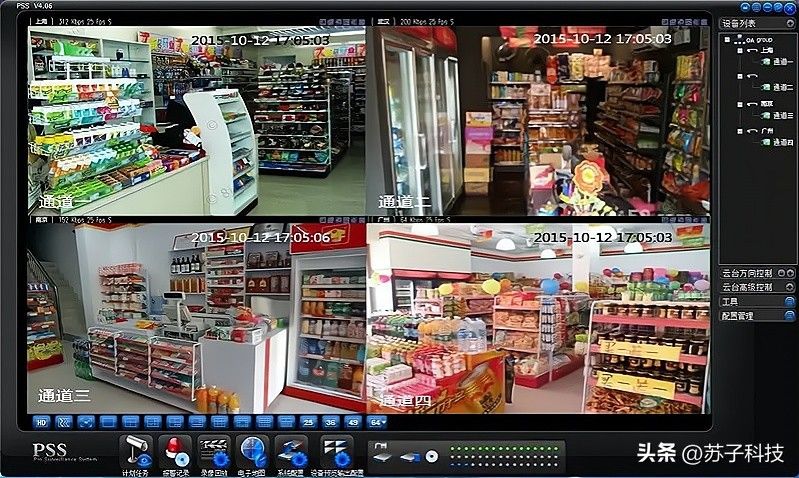Select the 36-window split layout
Screen dimensions: 799x478
[331, 422]
